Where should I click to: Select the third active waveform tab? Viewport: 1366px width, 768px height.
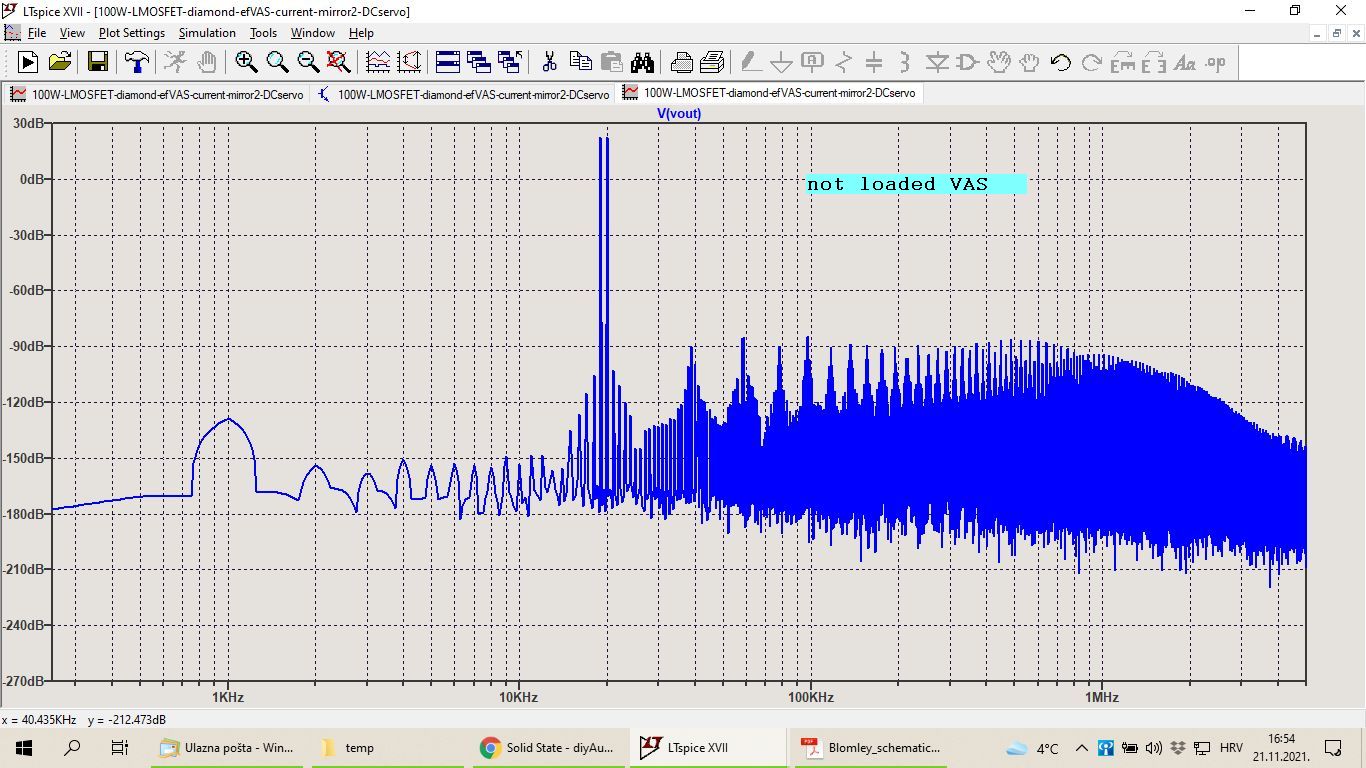(769, 93)
